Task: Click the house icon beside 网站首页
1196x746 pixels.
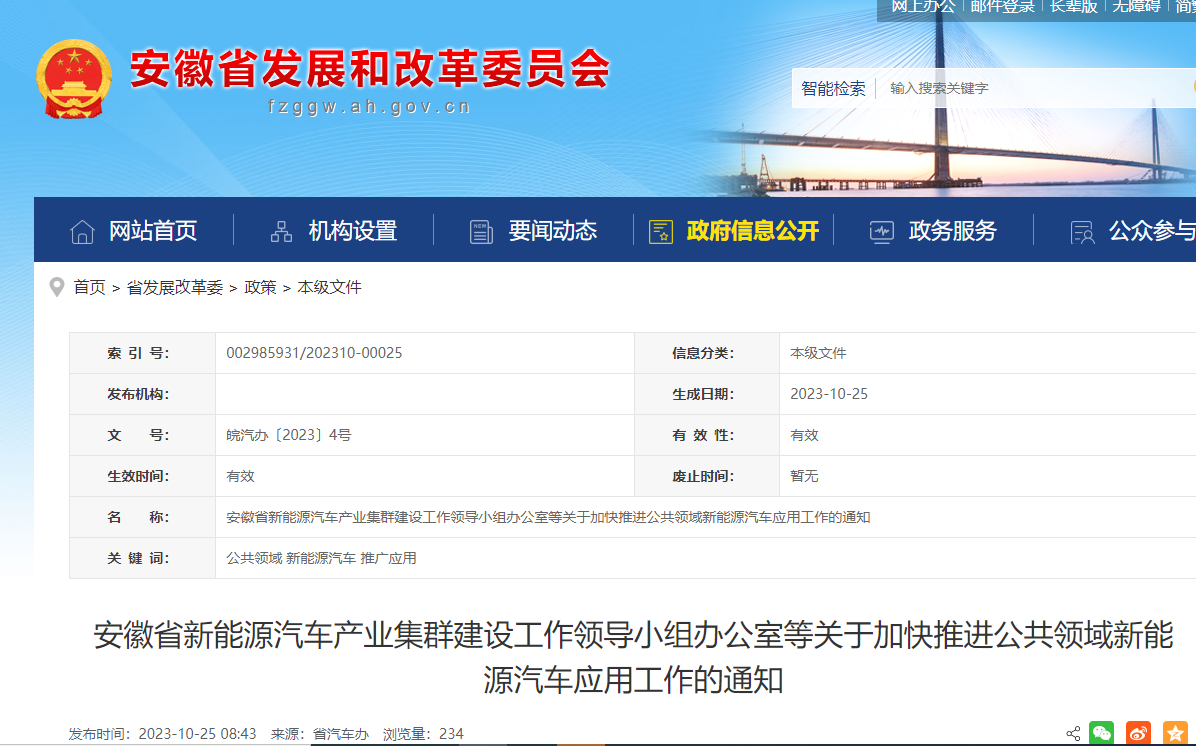Action: pos(82,232)
